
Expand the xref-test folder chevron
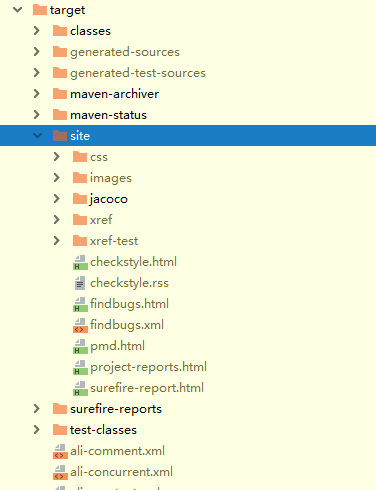tap(57, 241)
